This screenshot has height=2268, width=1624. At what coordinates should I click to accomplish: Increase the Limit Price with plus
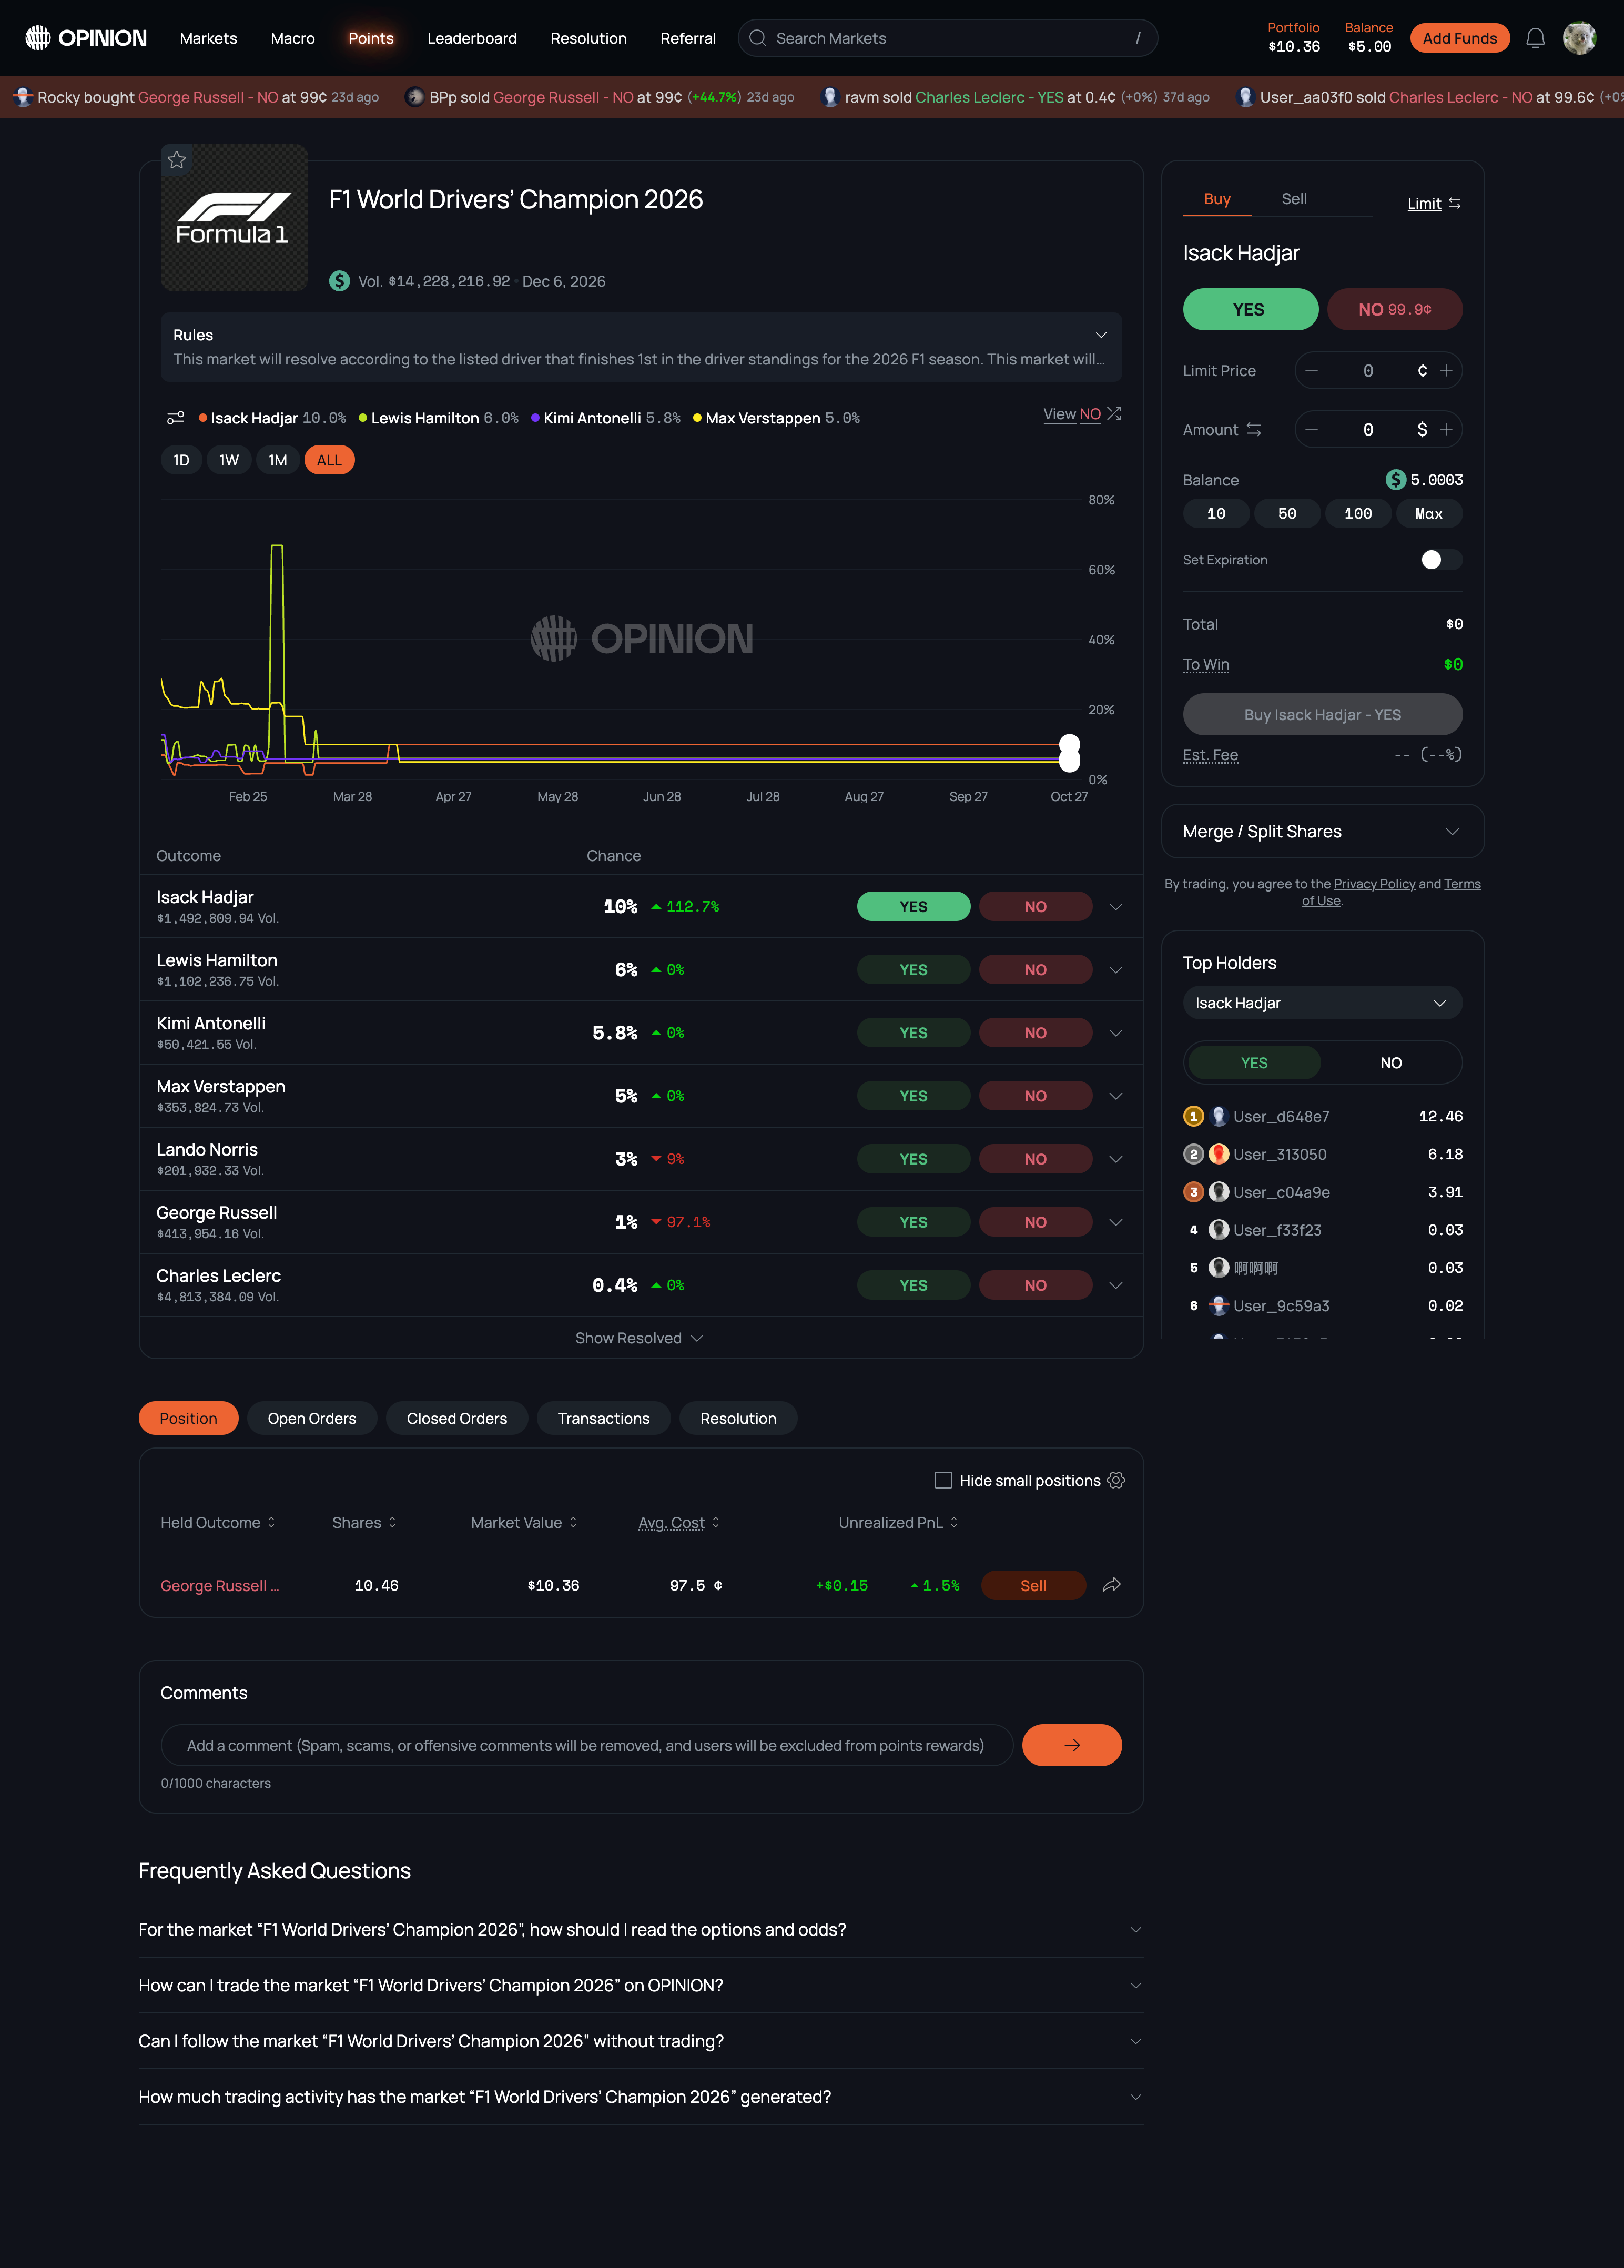coord(1446,370)
